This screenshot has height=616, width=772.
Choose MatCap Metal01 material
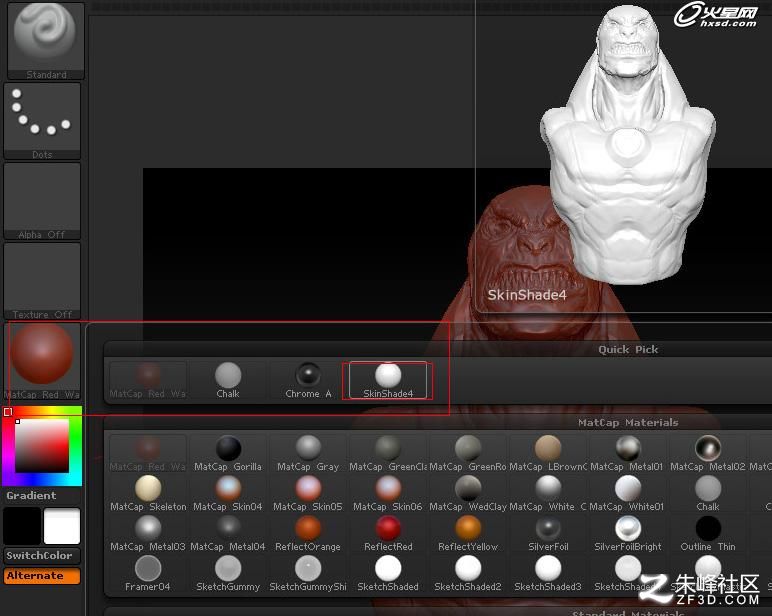[x=628, y=453]
